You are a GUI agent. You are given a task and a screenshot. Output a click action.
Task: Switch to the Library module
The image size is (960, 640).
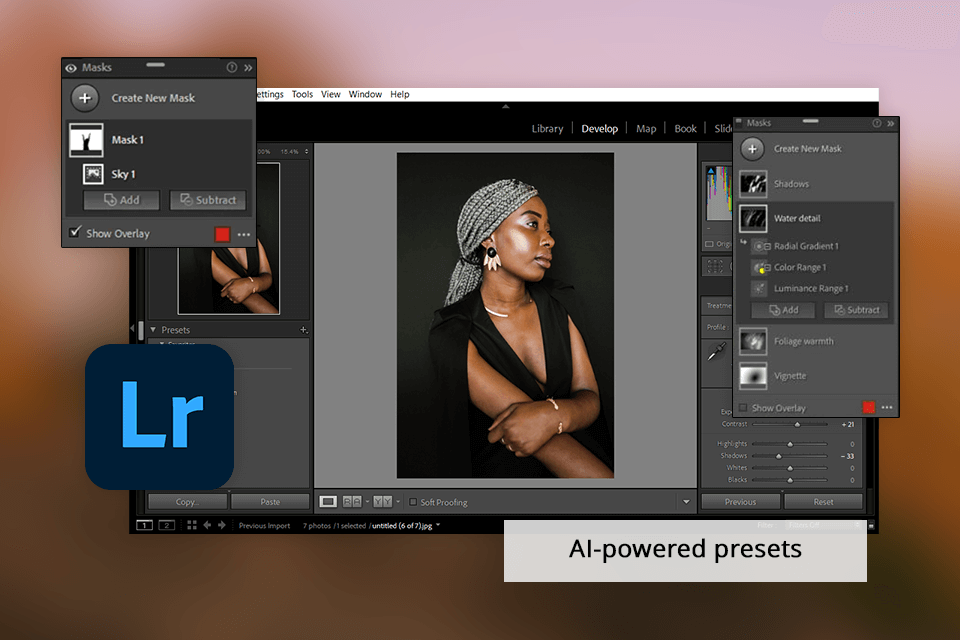[547, 129]
